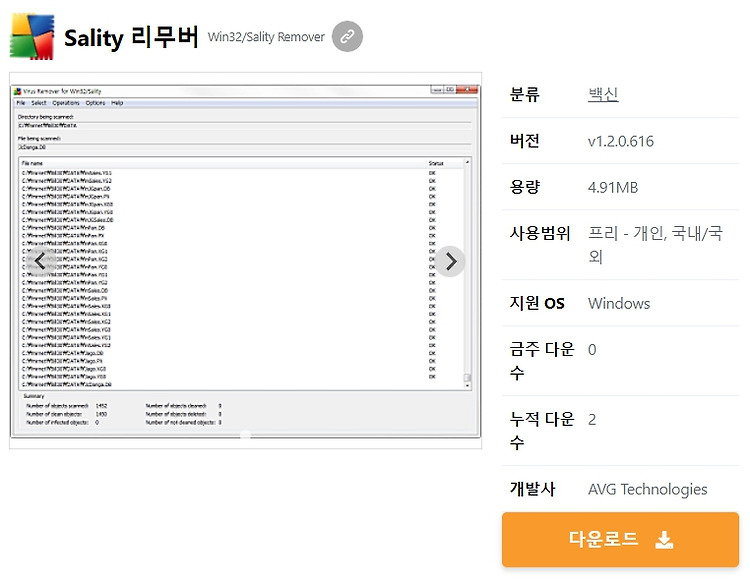Image resolution: width=750 pixels, height=582 pixels.
Task: Copy link via the chain icon button
Action: 347,36
